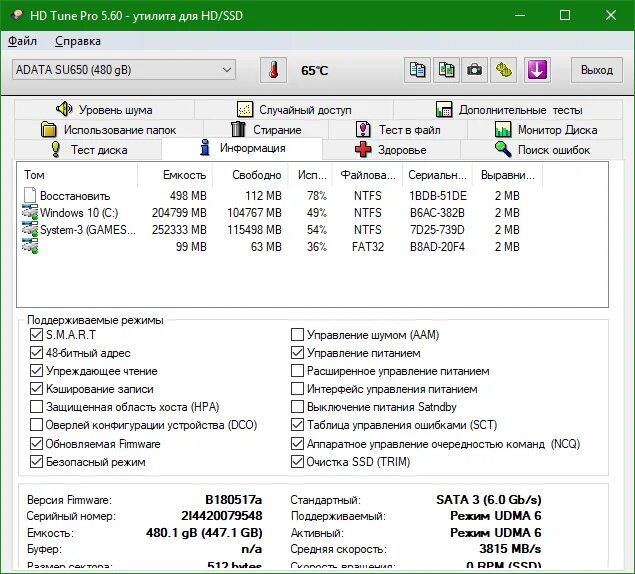Toggle Расширенное управление питанием checkbox
The width and height of the screenshot is (635, 574).
(x=297, y=371)
